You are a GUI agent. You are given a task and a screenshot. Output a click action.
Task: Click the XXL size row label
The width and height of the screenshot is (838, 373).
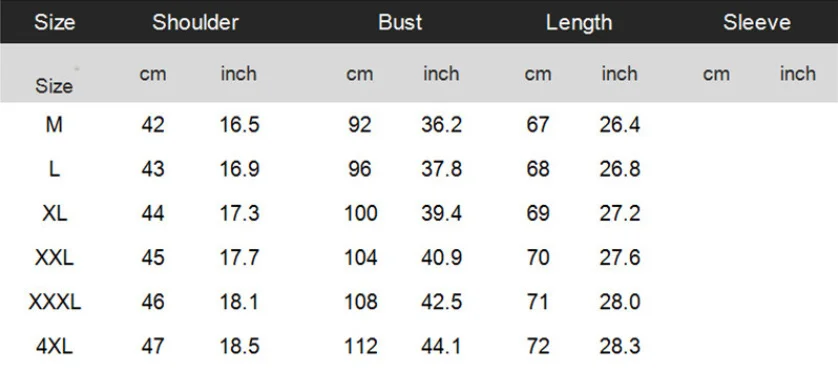pos(55,258)
